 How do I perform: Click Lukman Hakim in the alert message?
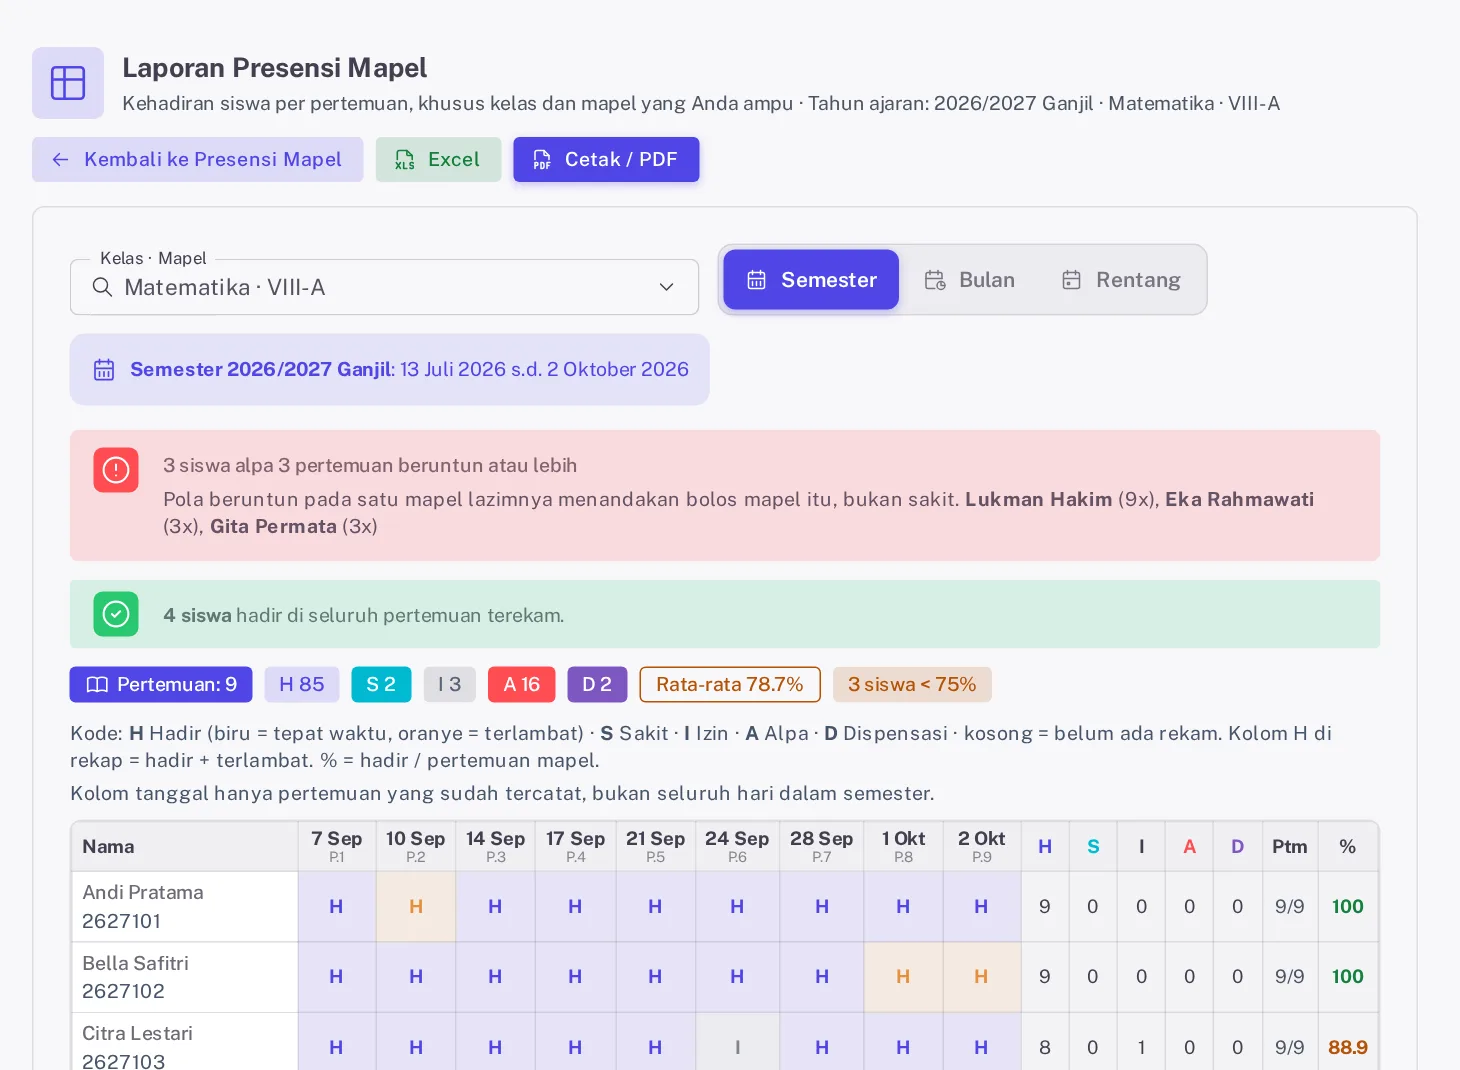(x=1038, y=499)
